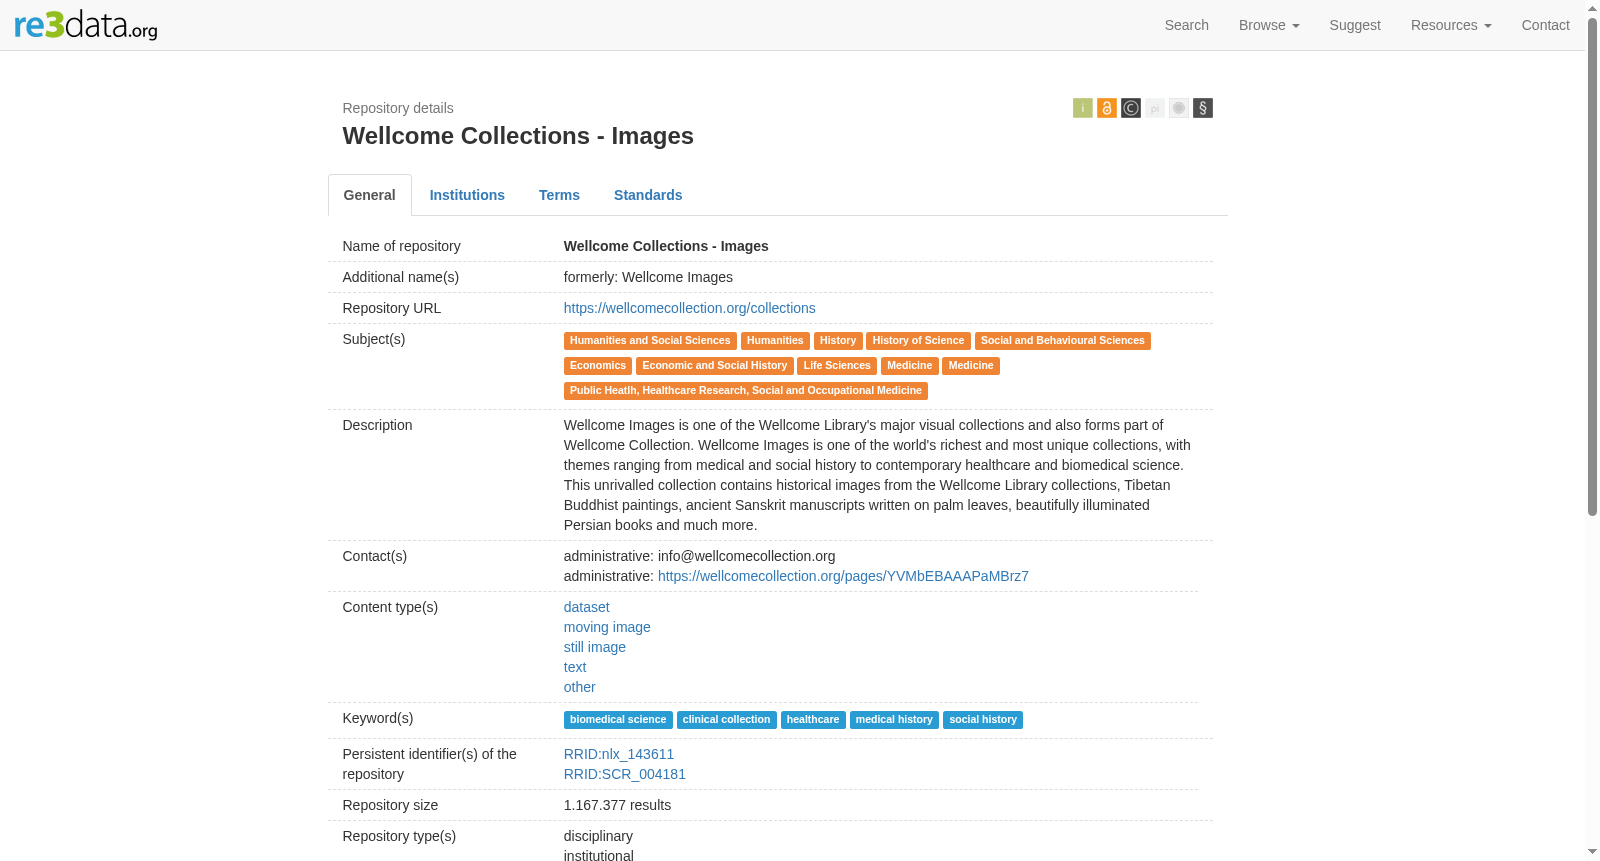This screenshot has width=1600, height=861.
Task: Click the 'Economics' subject tag
Action: pyautogui.click(x=598, y=366)
